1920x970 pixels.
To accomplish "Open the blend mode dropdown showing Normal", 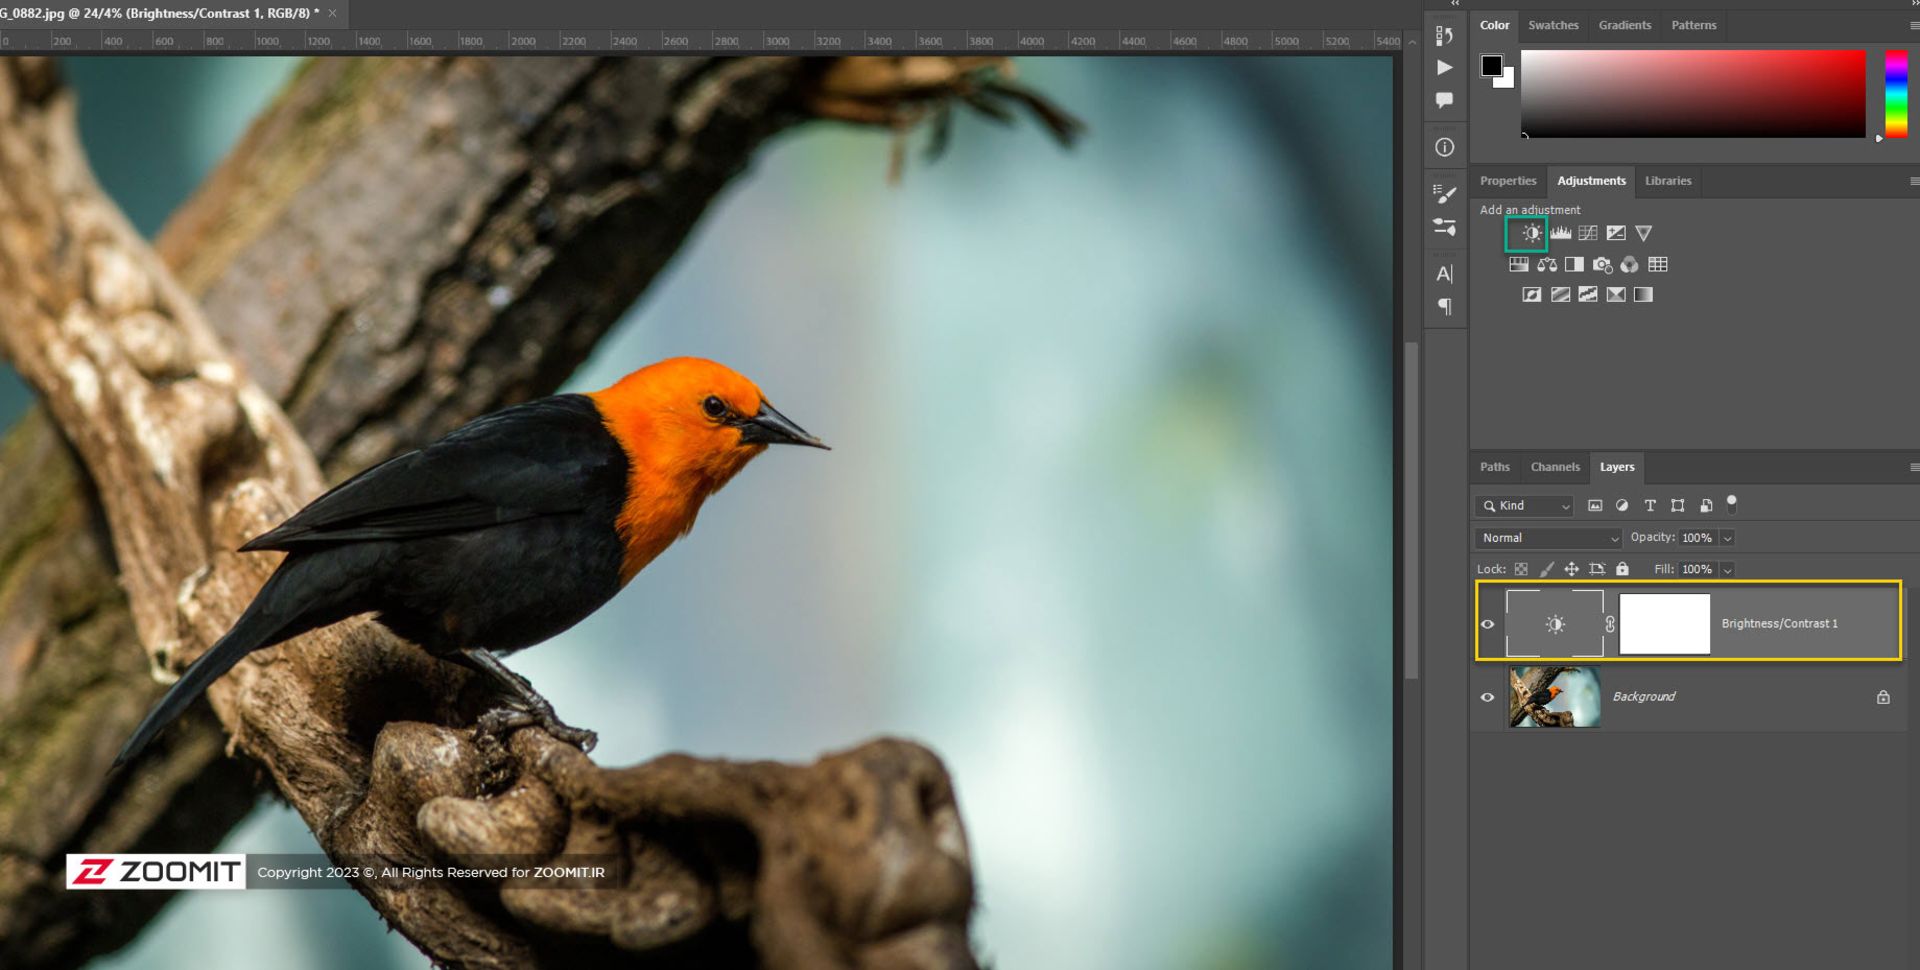I will [1547, 538].
